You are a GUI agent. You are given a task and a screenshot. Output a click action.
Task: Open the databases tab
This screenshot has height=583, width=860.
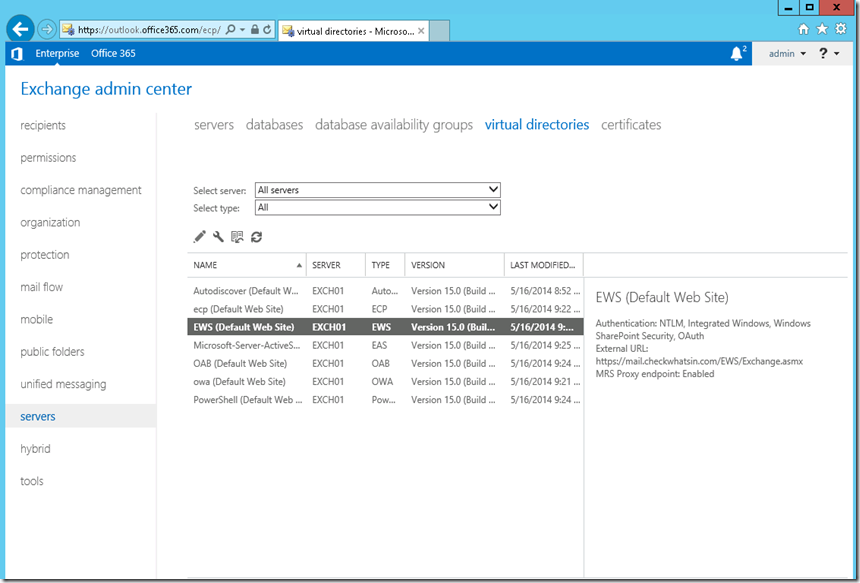point(274,125)
